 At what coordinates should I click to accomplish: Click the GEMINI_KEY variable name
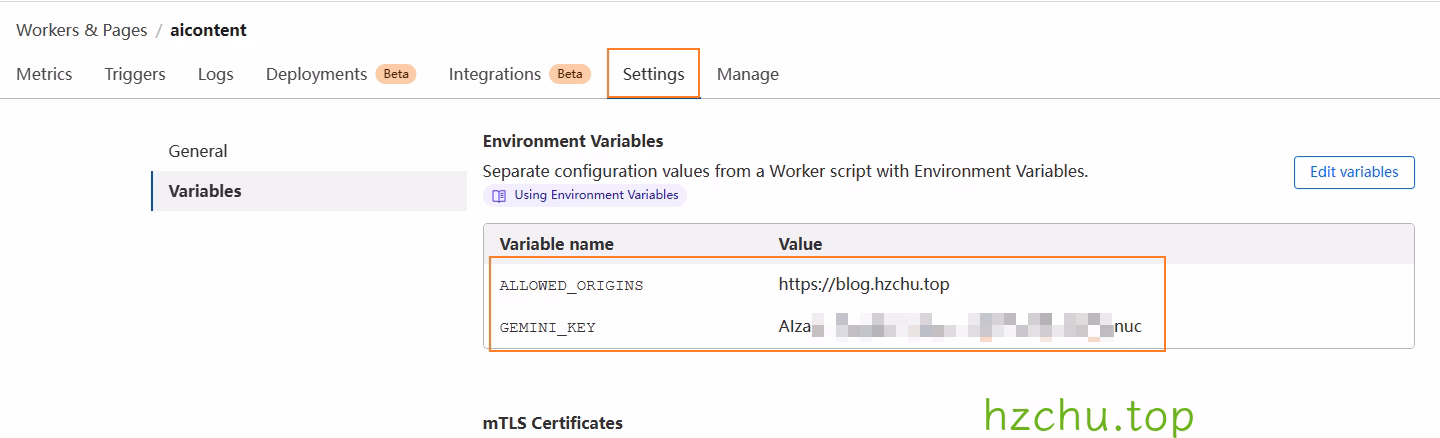tap(547, 327)
